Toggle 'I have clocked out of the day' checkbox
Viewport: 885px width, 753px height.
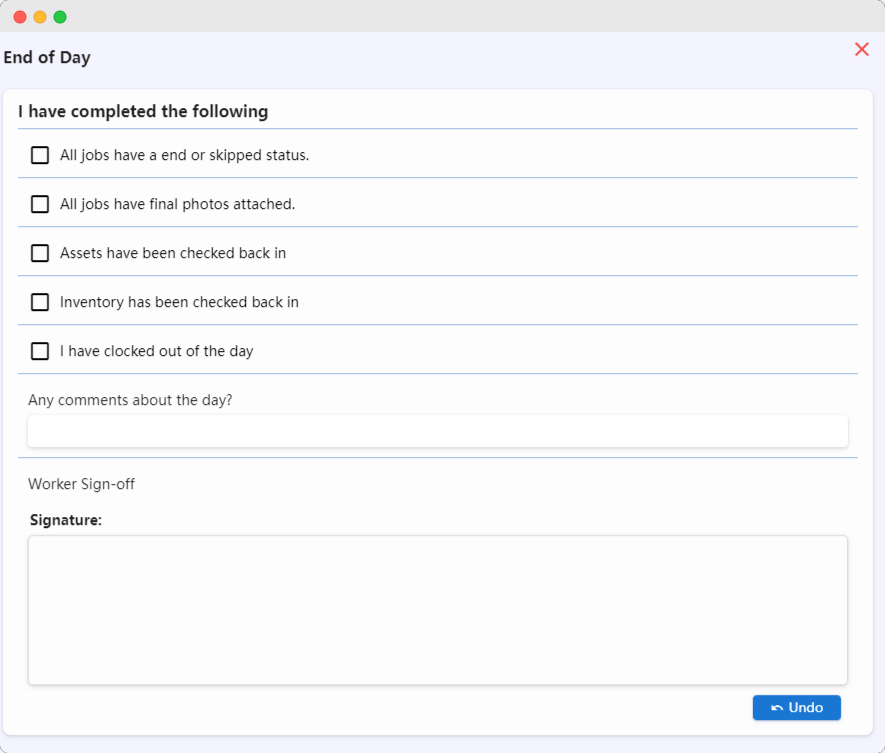40,351
